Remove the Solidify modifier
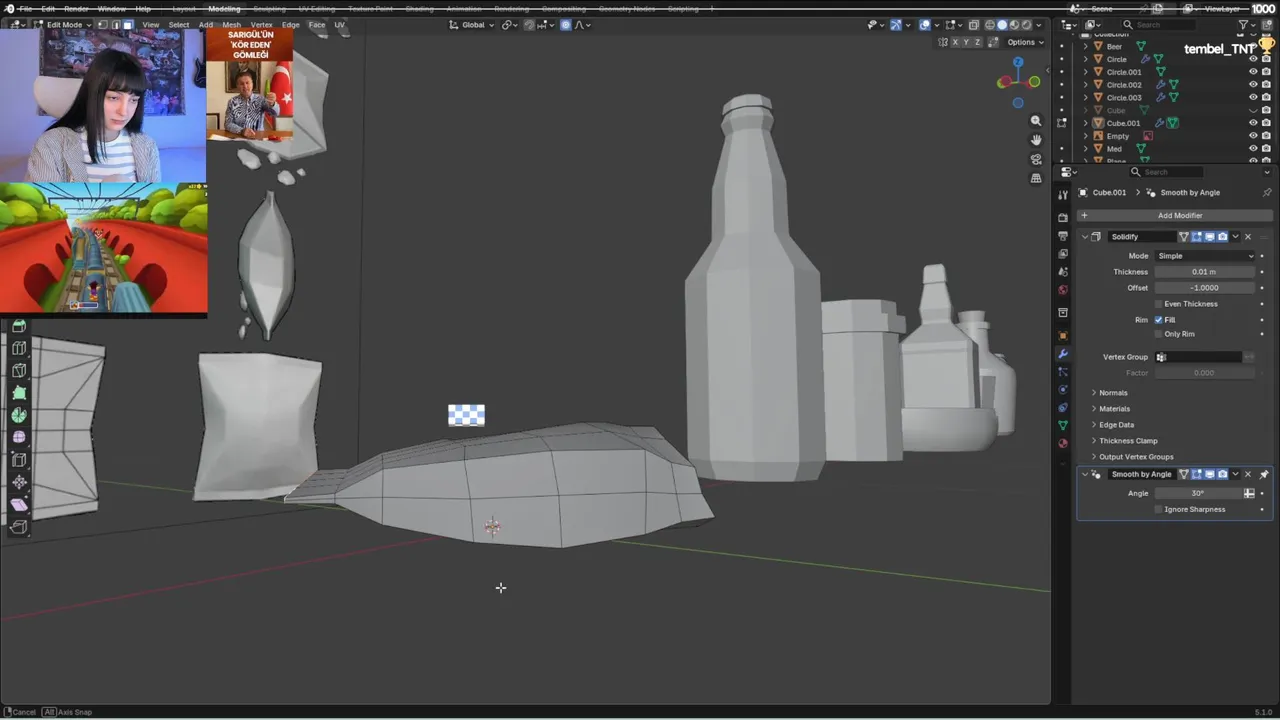Image resolution: width=1280 pixels, height=720 pixels. point(1247,237)
